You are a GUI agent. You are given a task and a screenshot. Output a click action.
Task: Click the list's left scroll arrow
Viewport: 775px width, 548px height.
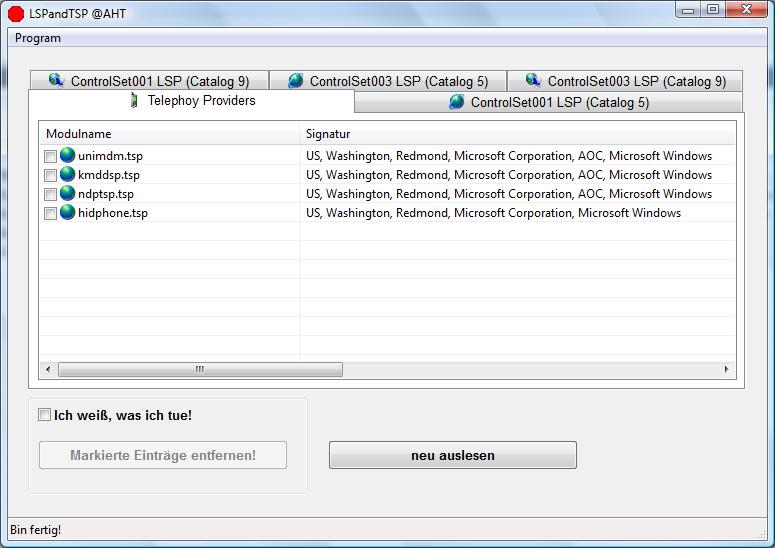point(48,369)
